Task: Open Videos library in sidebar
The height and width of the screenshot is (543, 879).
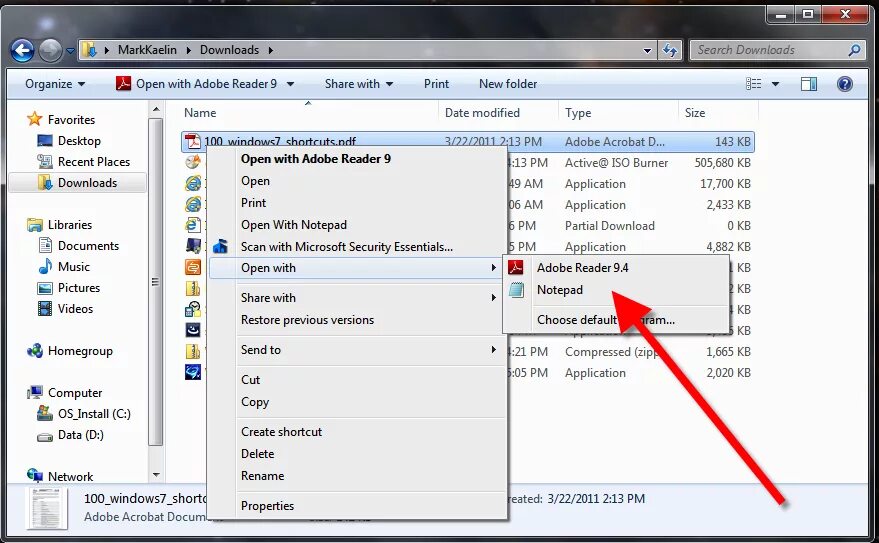Action: 75,309
